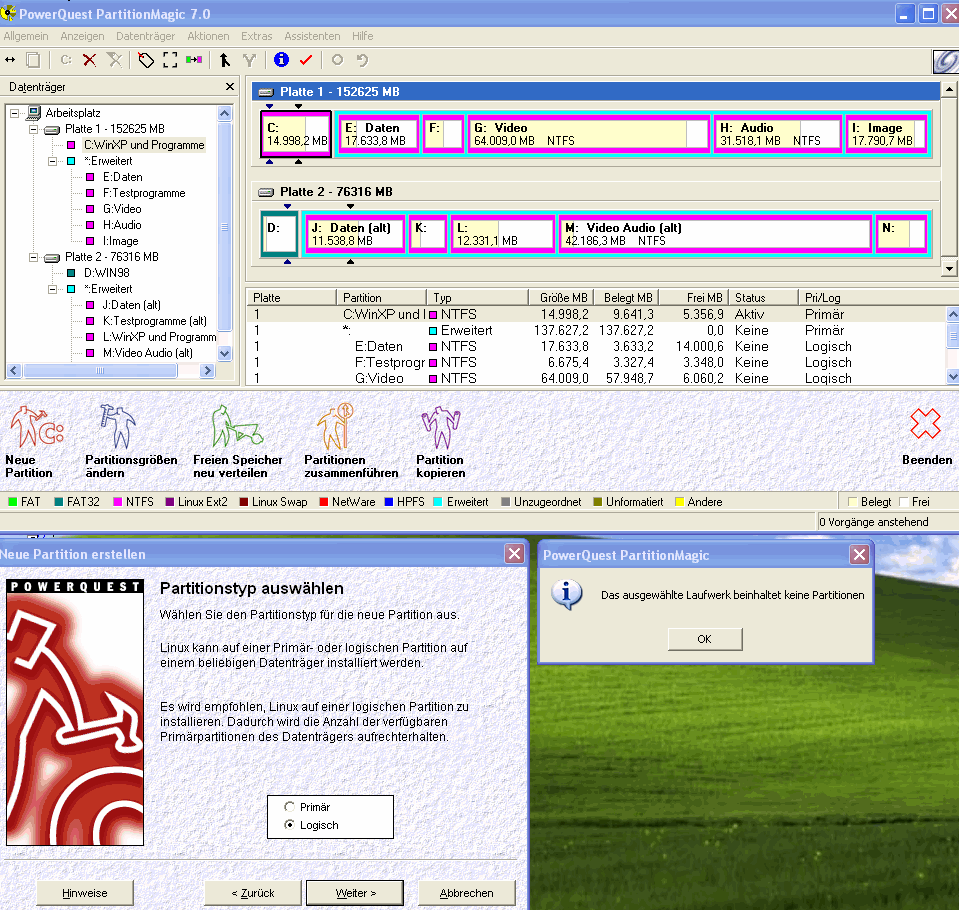Launch Partitionen zusammenführen wizard icon

pyautogui.click(x=335, y=426)
